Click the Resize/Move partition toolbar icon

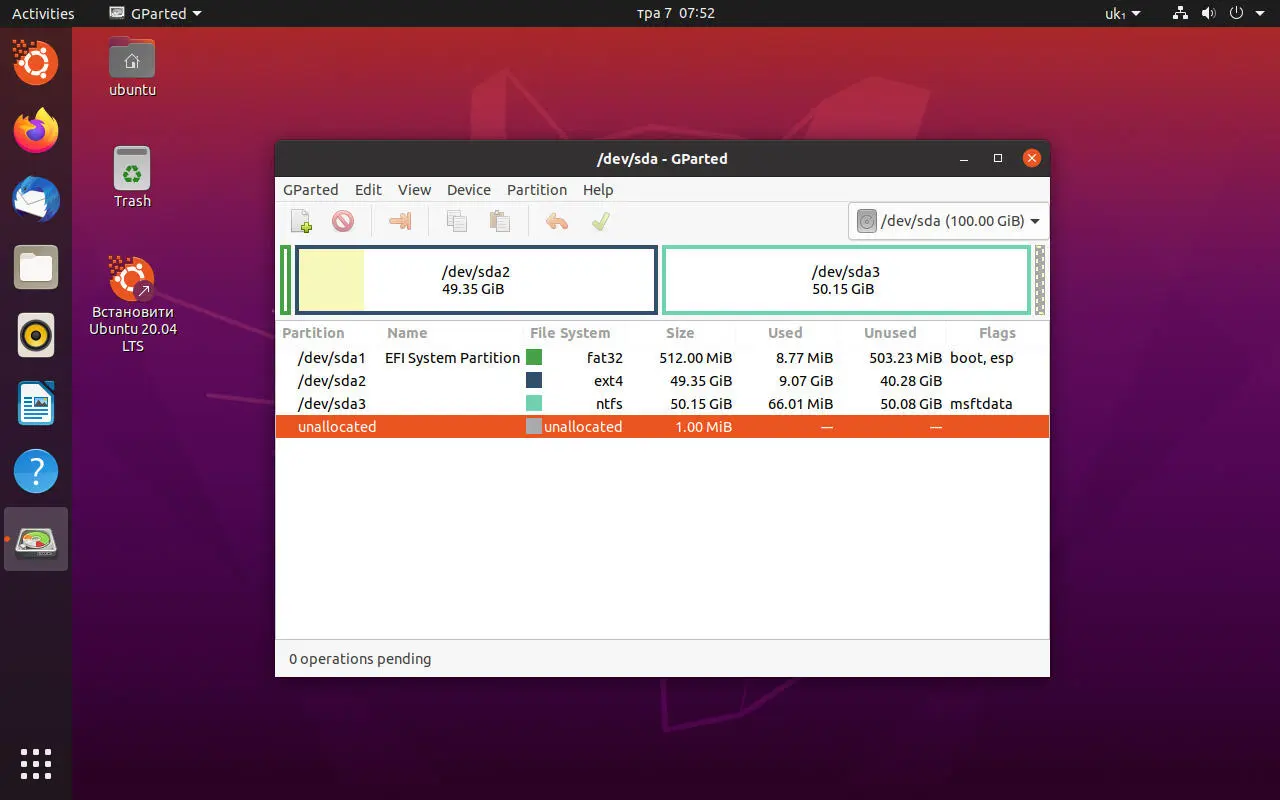pyautogui.click(x=400, y=221)
